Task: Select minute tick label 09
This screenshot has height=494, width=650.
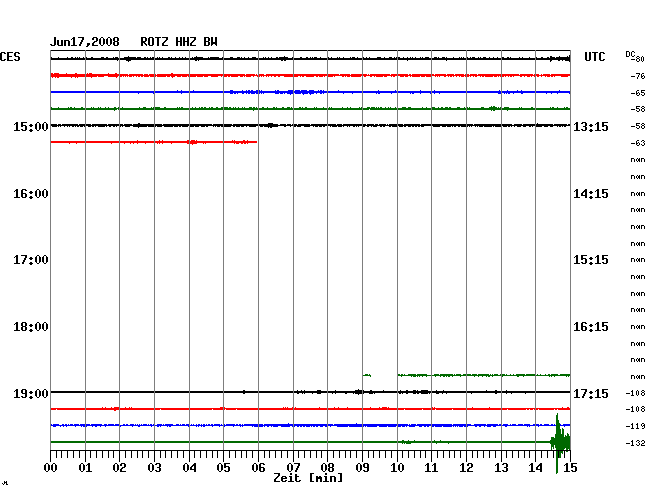Action: tap(362, 468)
